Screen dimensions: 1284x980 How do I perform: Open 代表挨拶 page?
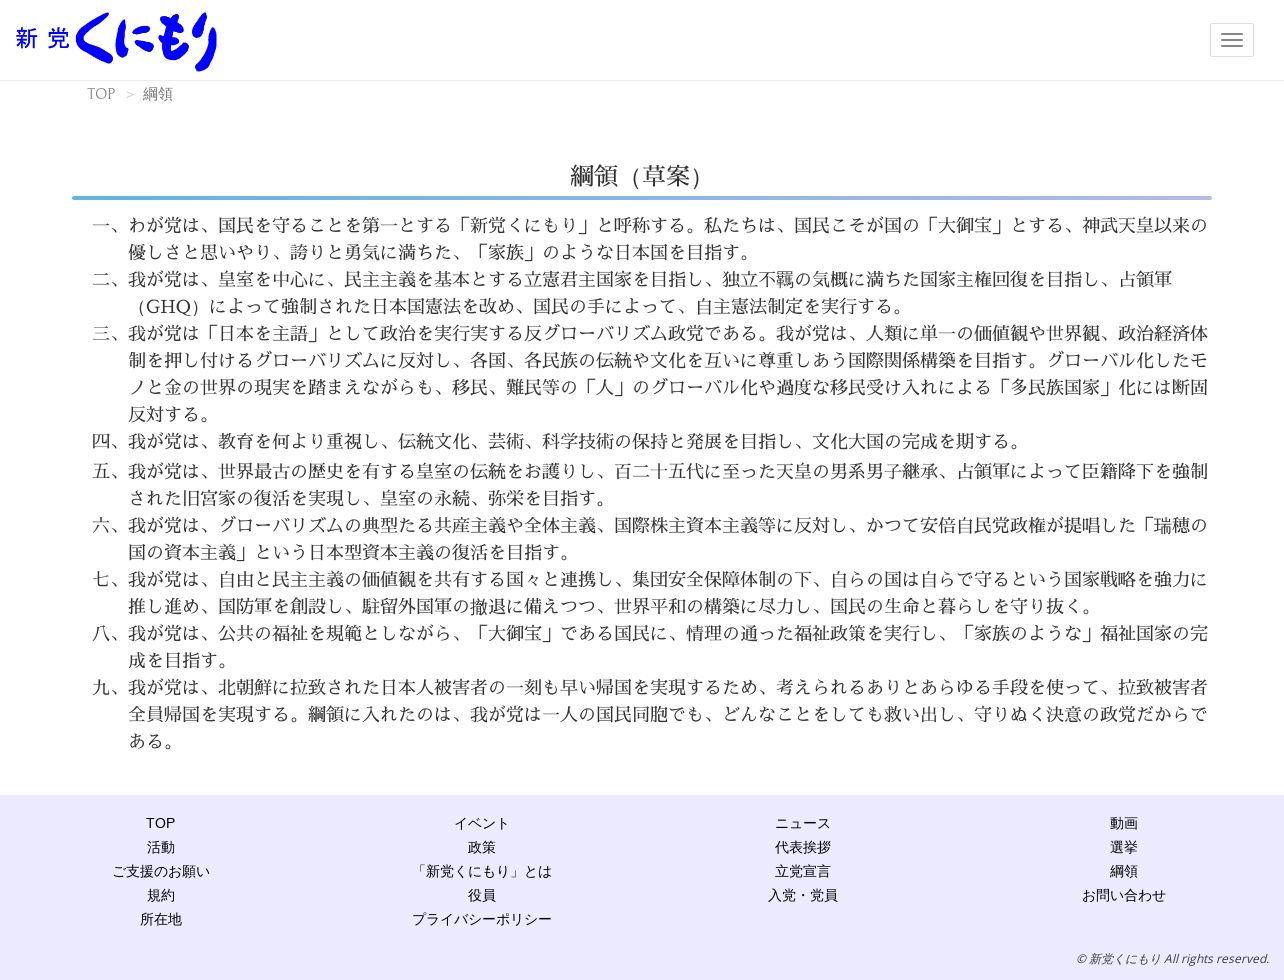pyautogui.click(x=802, y=847)
